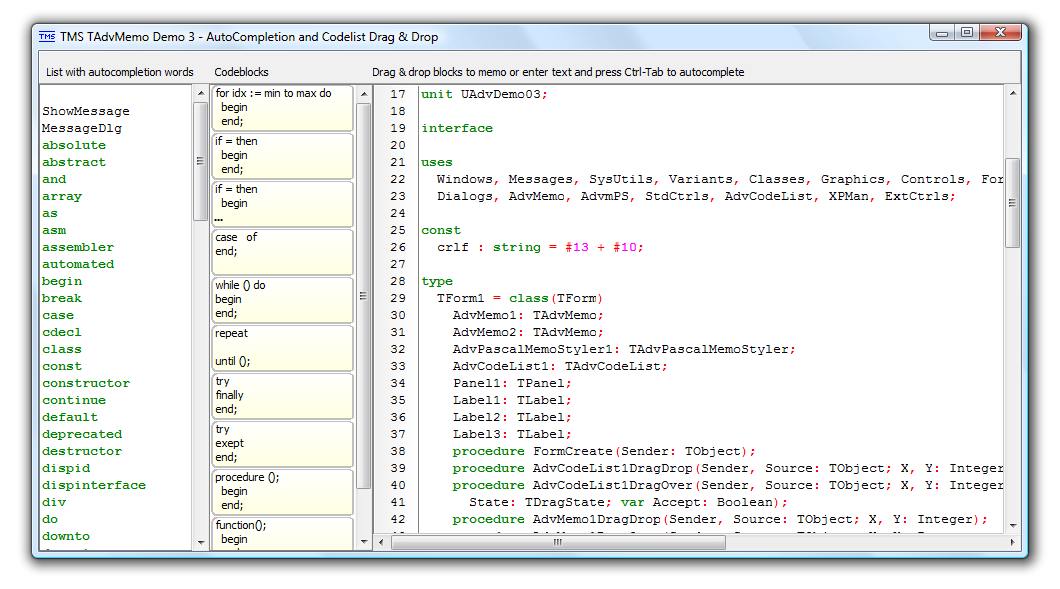Click the autocompletion list scrollbar thumb
Viewport: 1060px width, 589px height.
pos(200,161)
